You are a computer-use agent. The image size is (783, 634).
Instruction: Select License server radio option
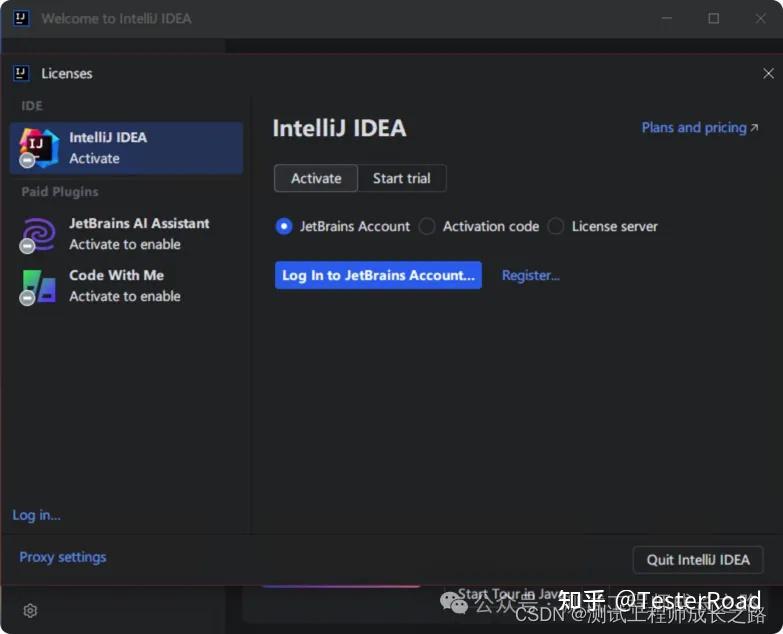(x=555, y=226)
